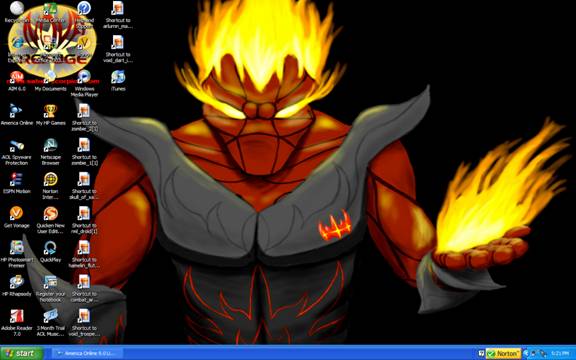Click the Norton tray indicator

[504, 353]
